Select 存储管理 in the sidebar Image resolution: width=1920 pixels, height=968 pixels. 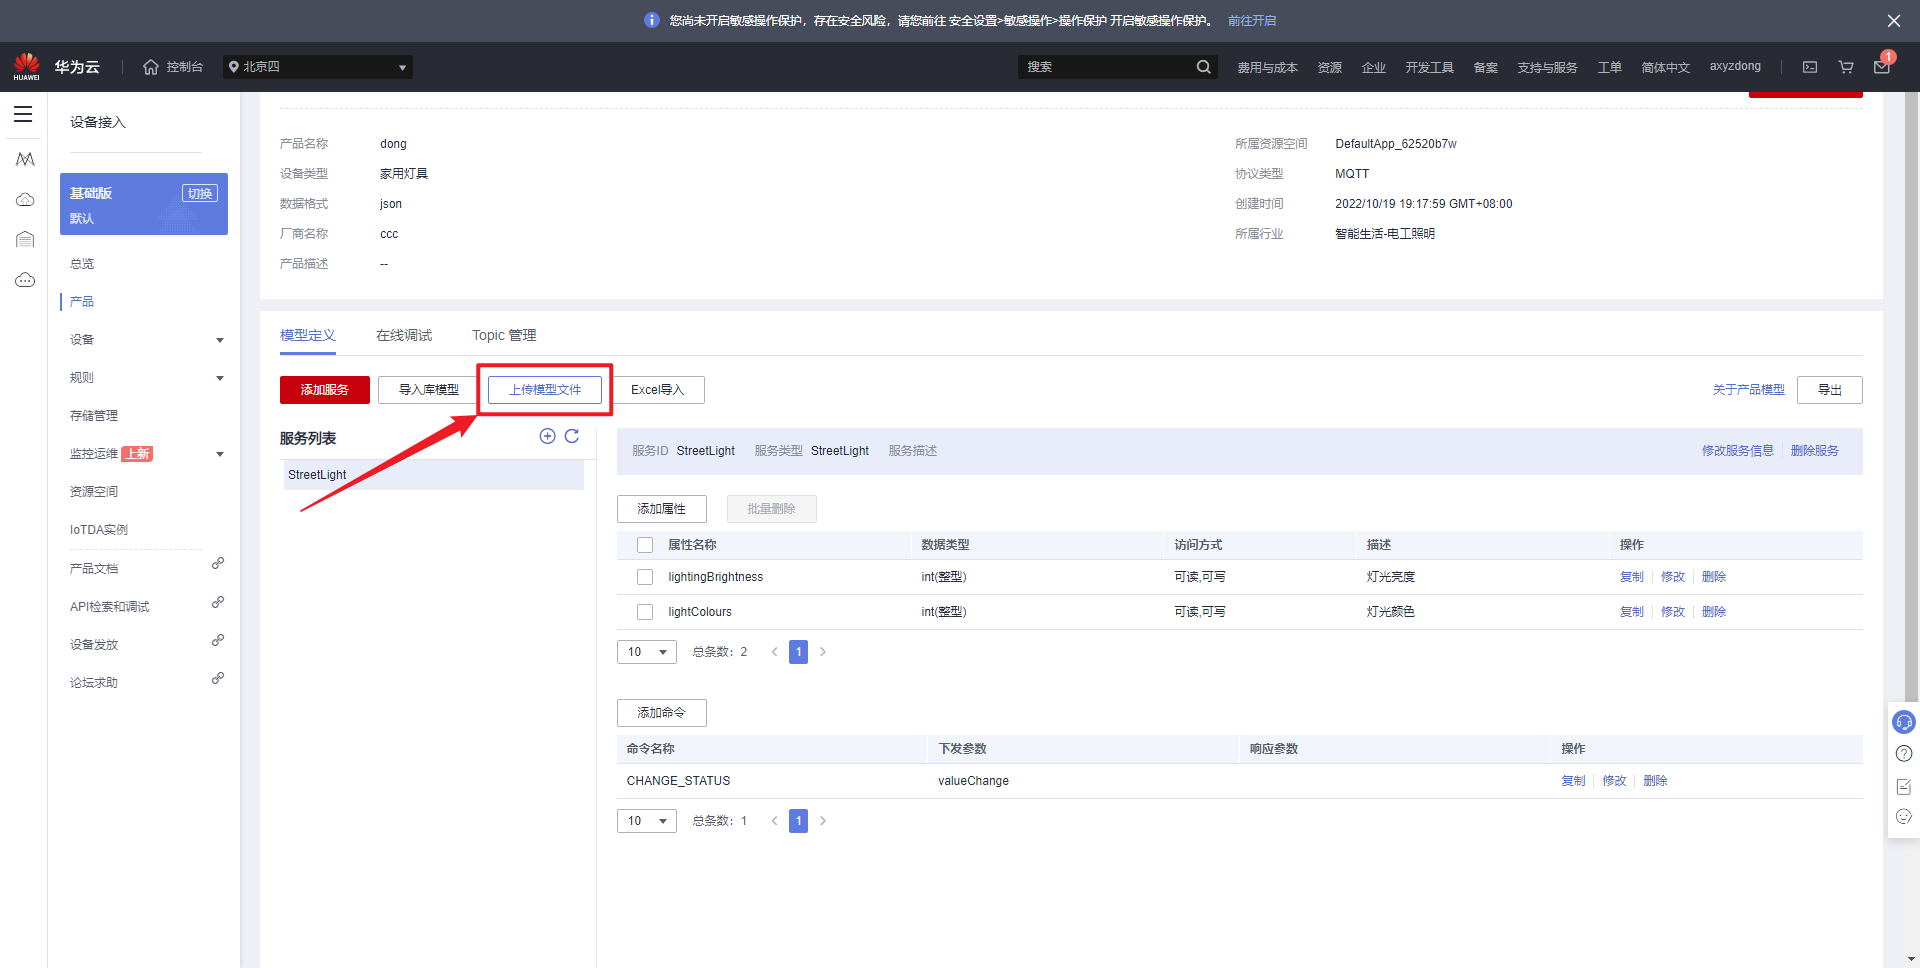(94, 416)
